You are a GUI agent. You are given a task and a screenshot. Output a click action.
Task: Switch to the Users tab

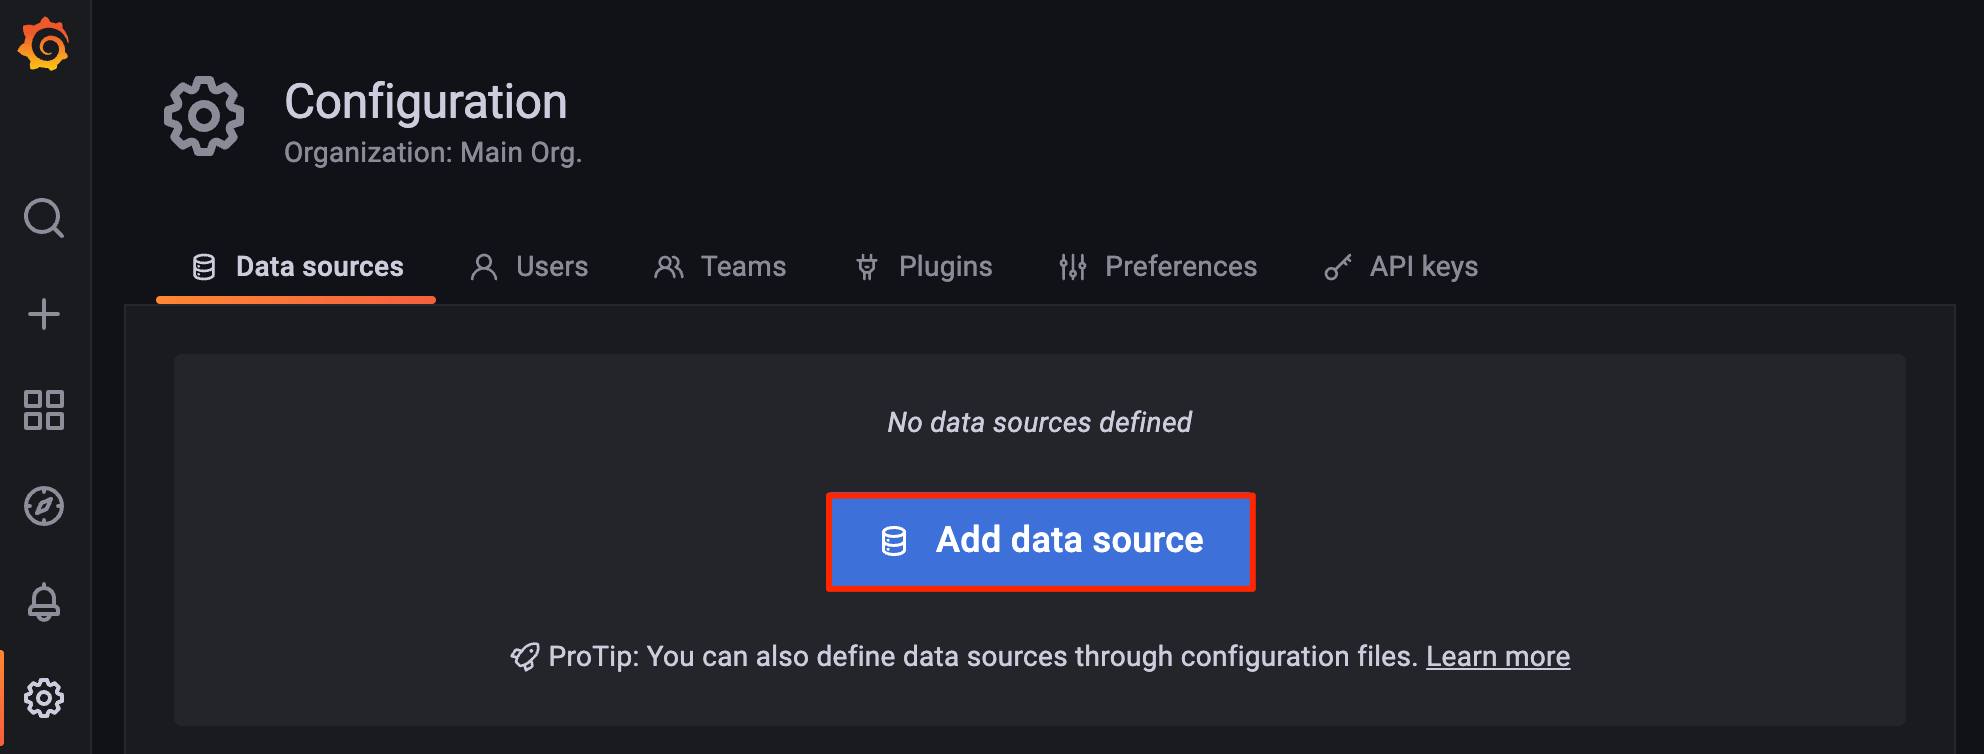(530, 267)
